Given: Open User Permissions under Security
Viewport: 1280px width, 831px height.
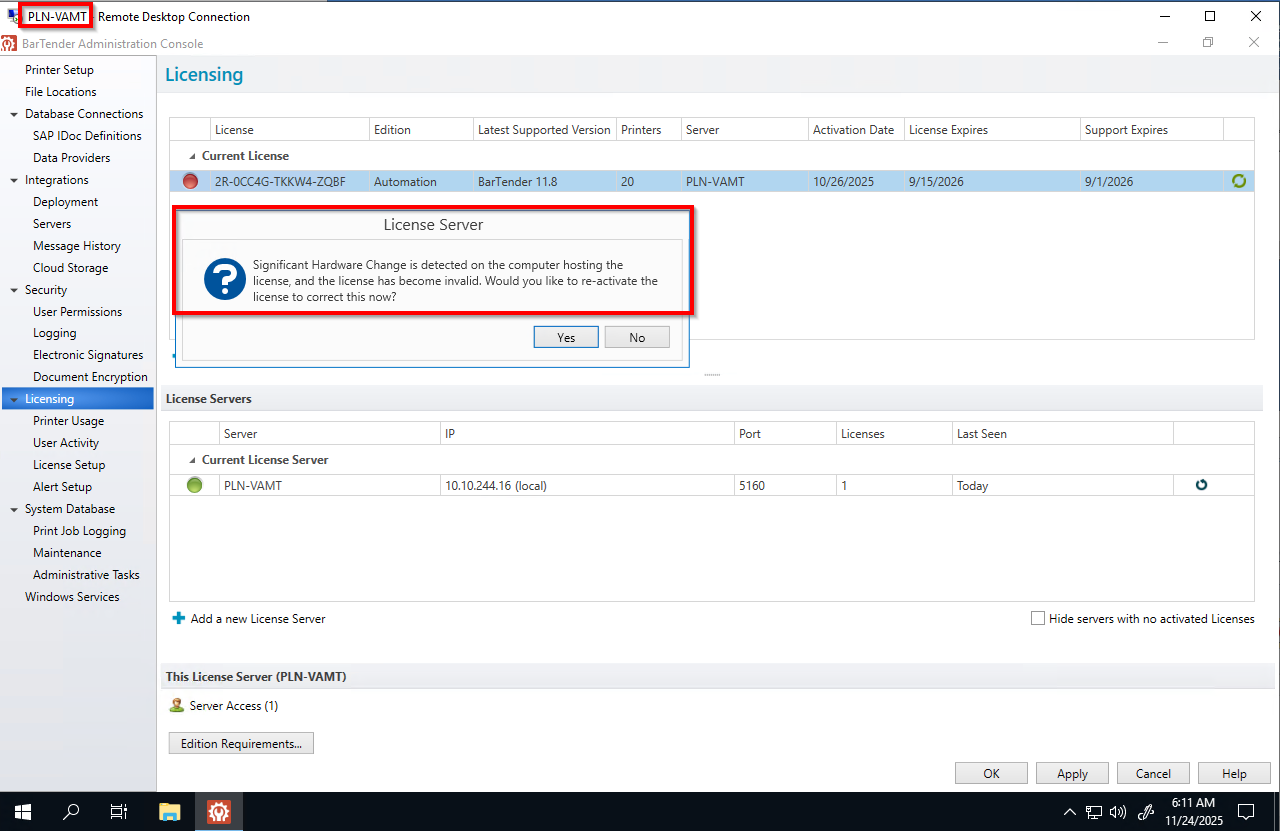Looking at the screenshot, I should [77, 312].
